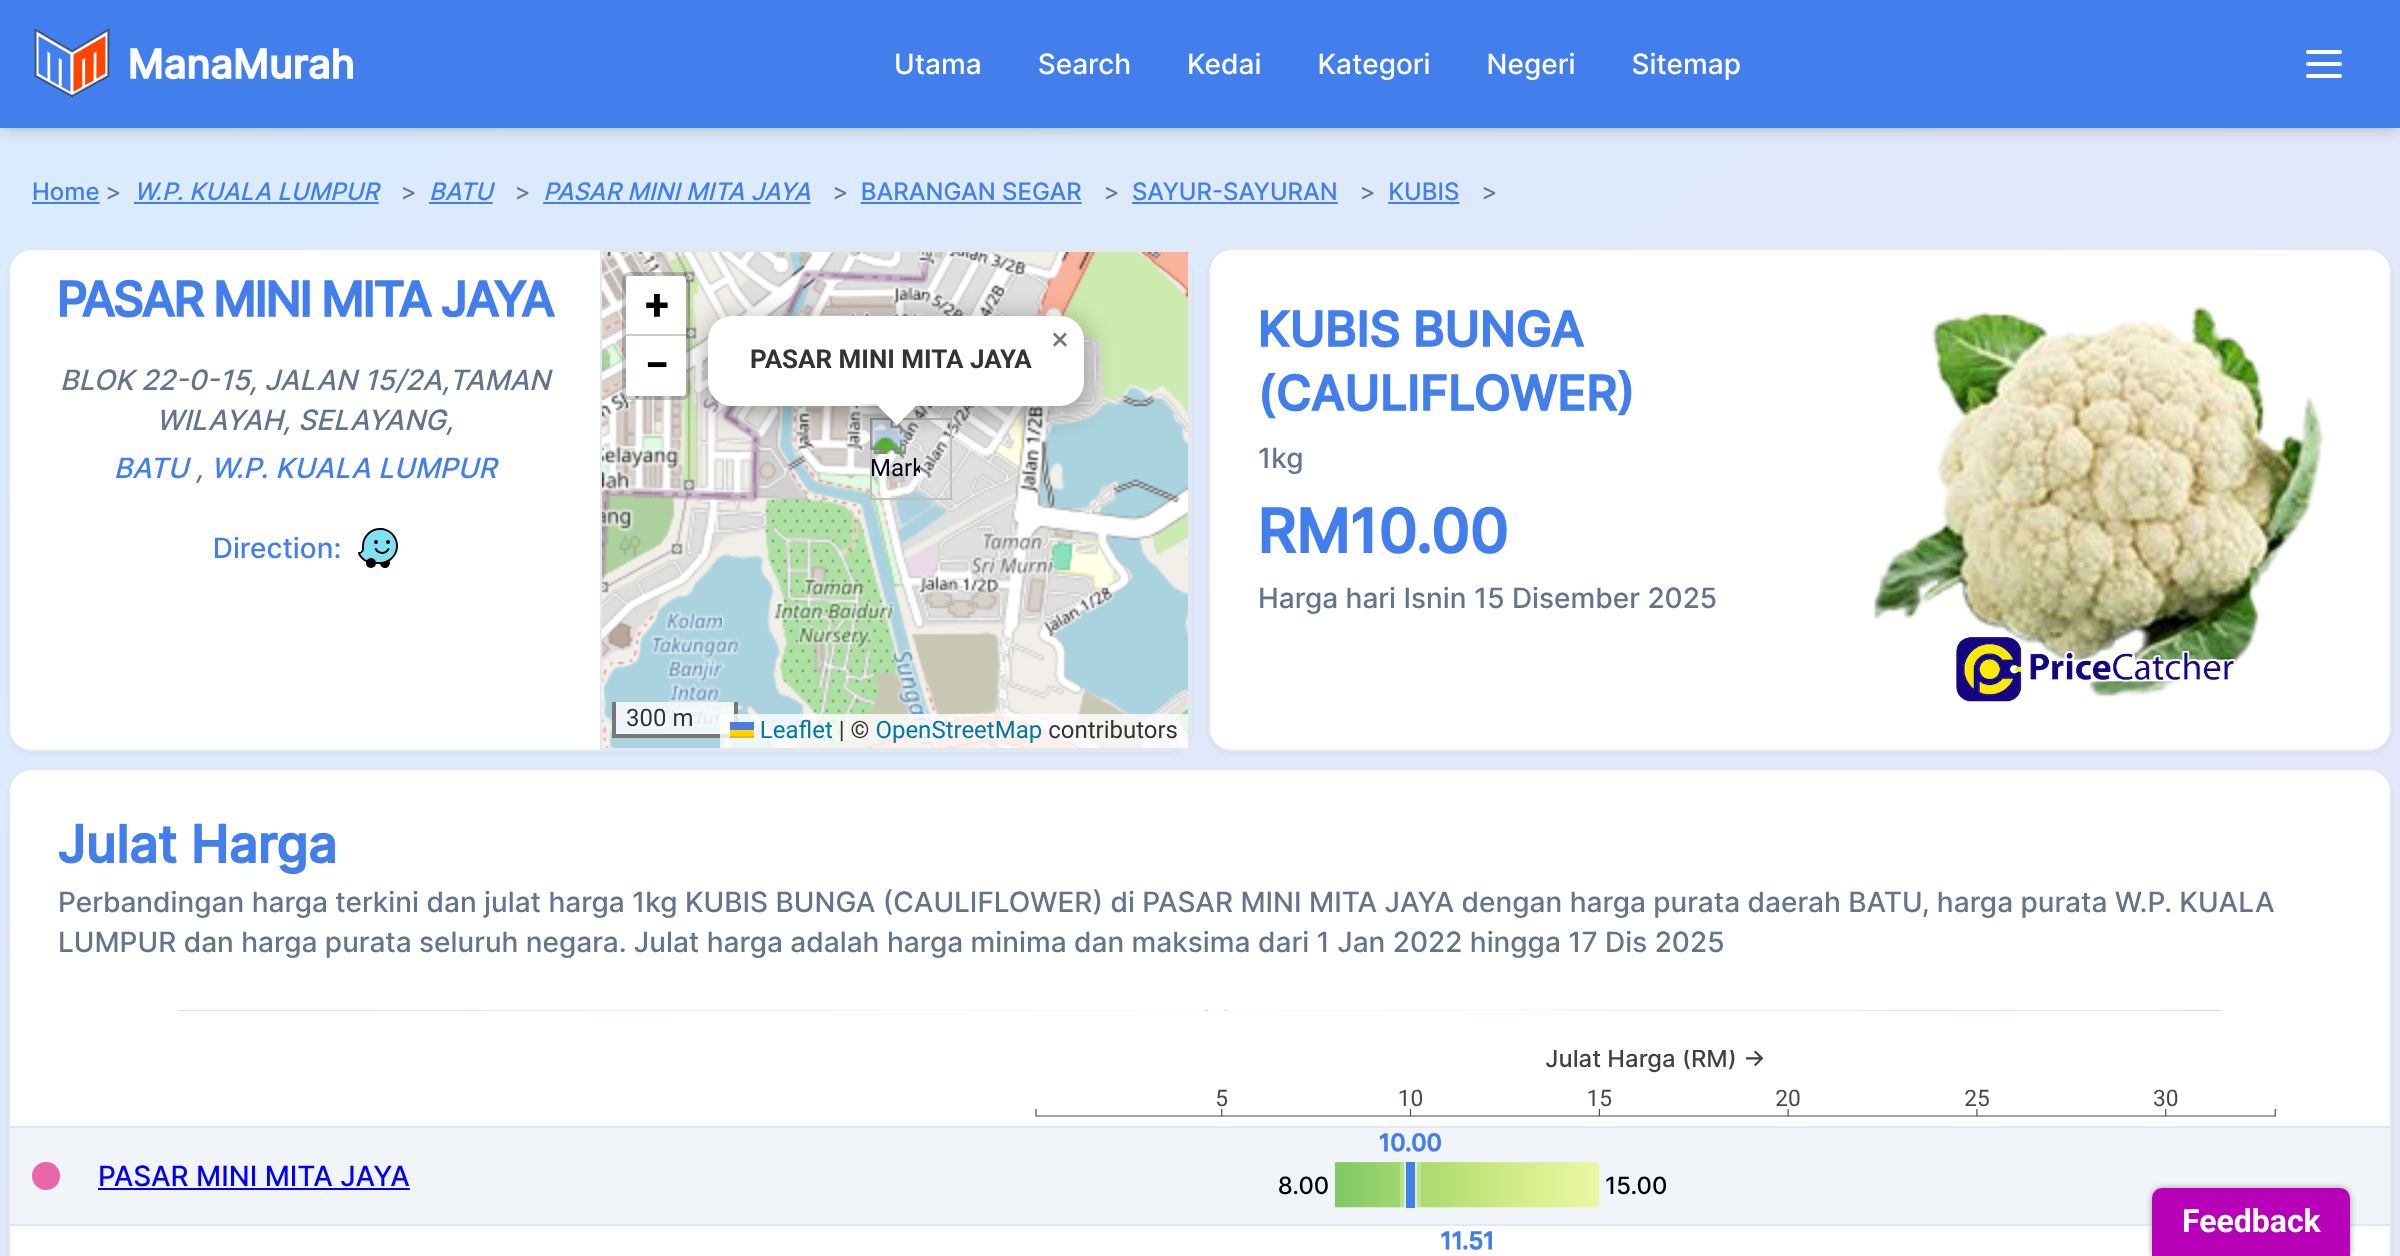Zoom in on the map
This screenshot has width=2400, height=1256.
click(656, 305)
